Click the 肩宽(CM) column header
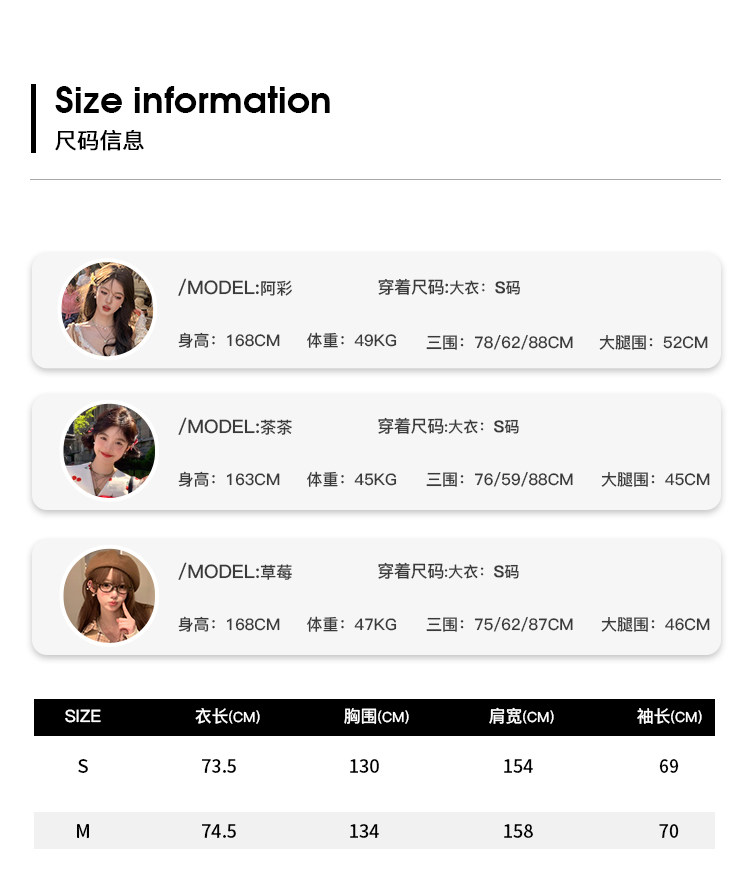Image resolution: width=750 pixels, height=891 pixels. tap(522, 716)
